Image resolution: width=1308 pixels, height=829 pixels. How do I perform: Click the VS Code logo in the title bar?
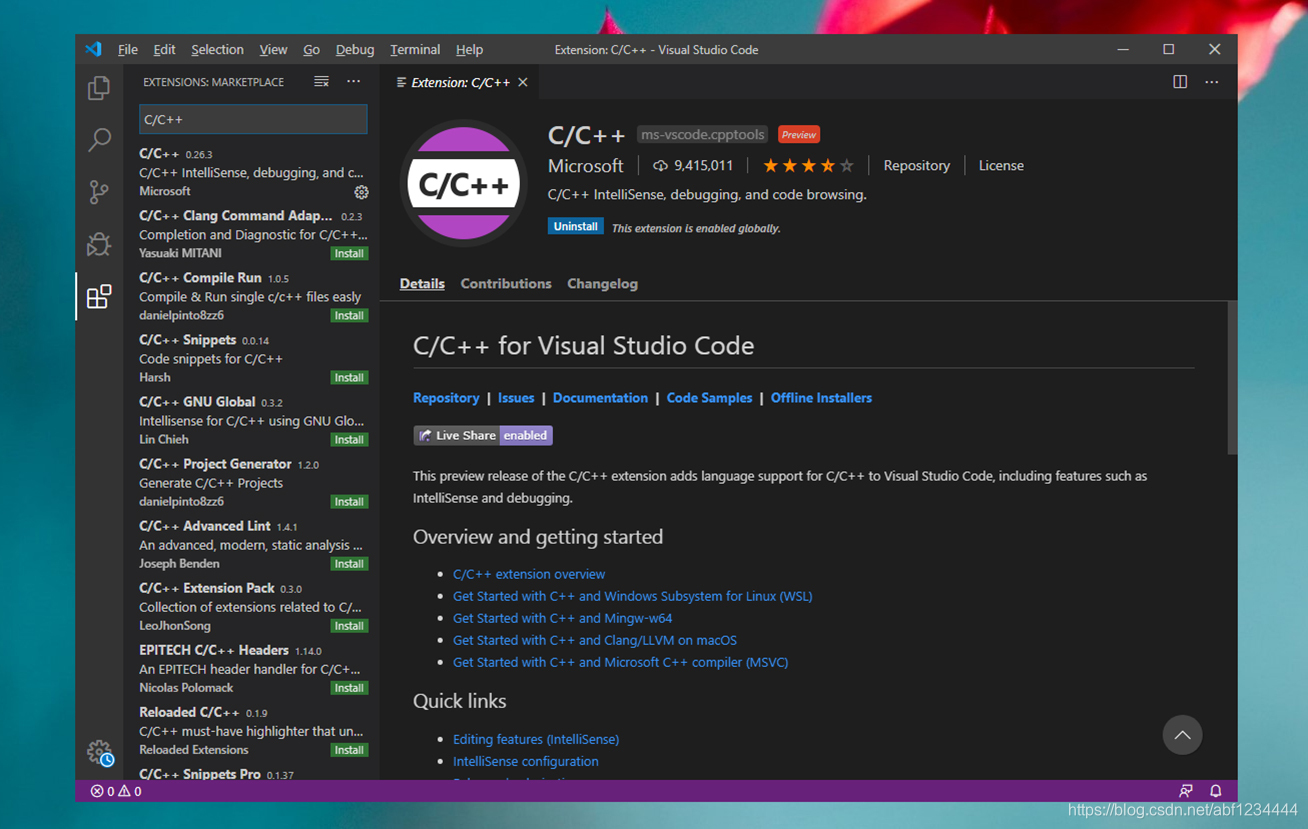coord(94,49)
